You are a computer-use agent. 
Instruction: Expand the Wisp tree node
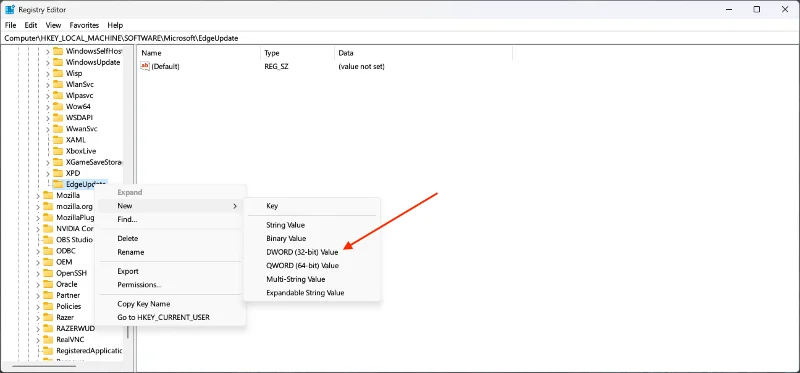tap(48, 73)
